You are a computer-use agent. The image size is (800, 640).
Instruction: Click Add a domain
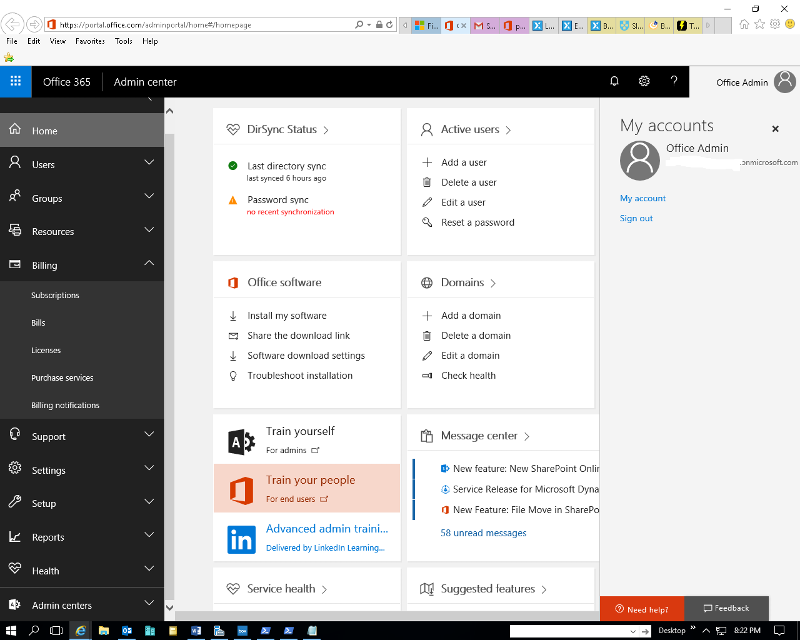click(x=471, y=315)
